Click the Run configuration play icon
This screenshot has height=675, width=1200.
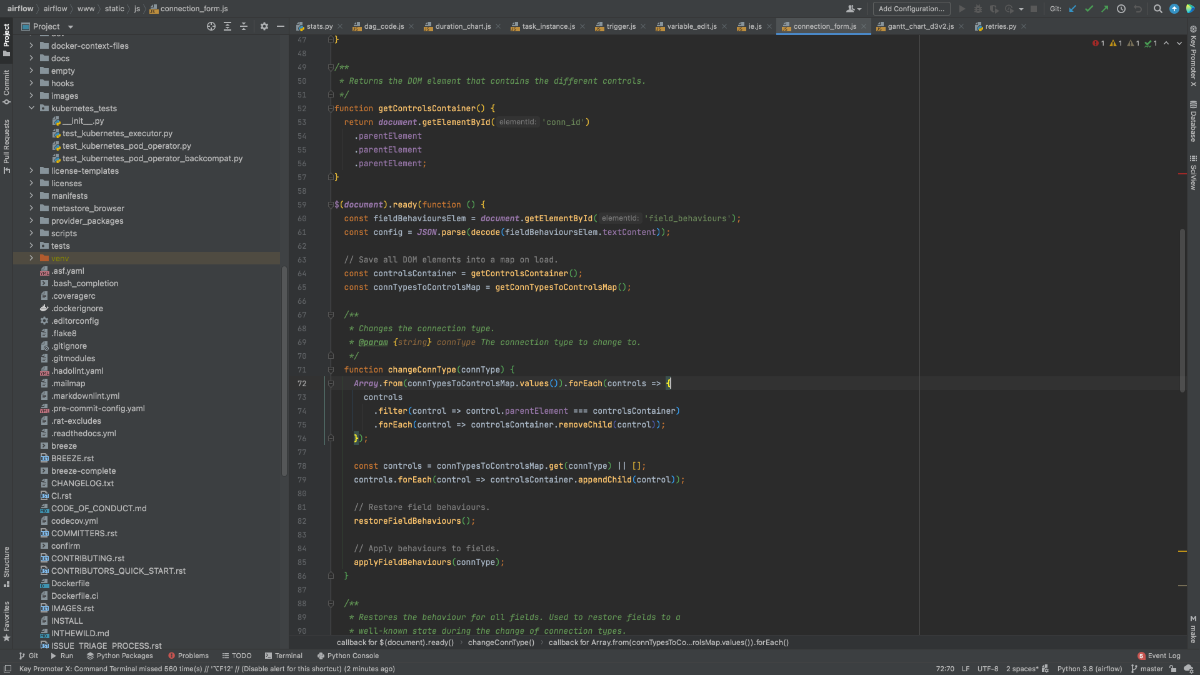962,9
